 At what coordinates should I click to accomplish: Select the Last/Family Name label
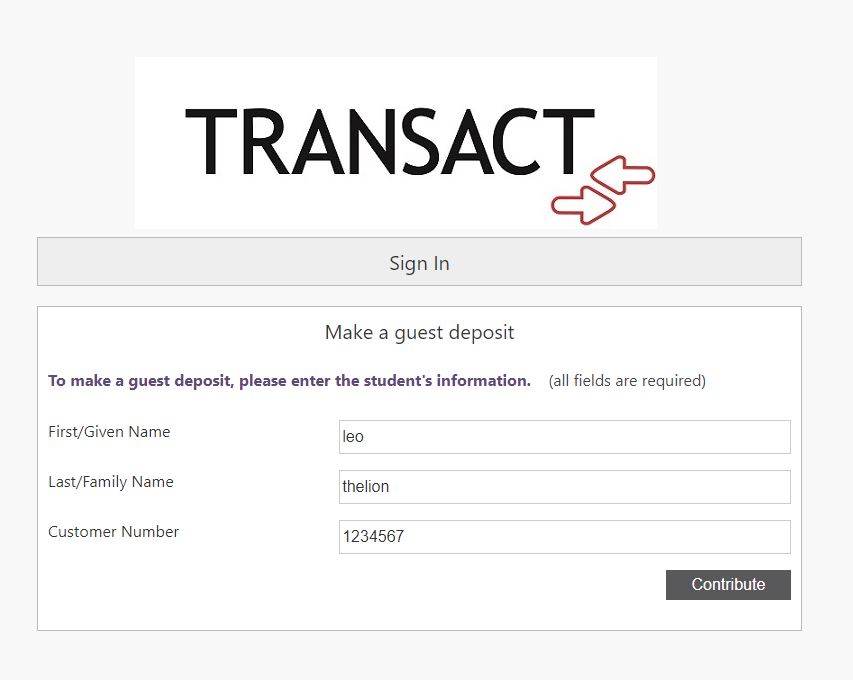tap(111, 482)
